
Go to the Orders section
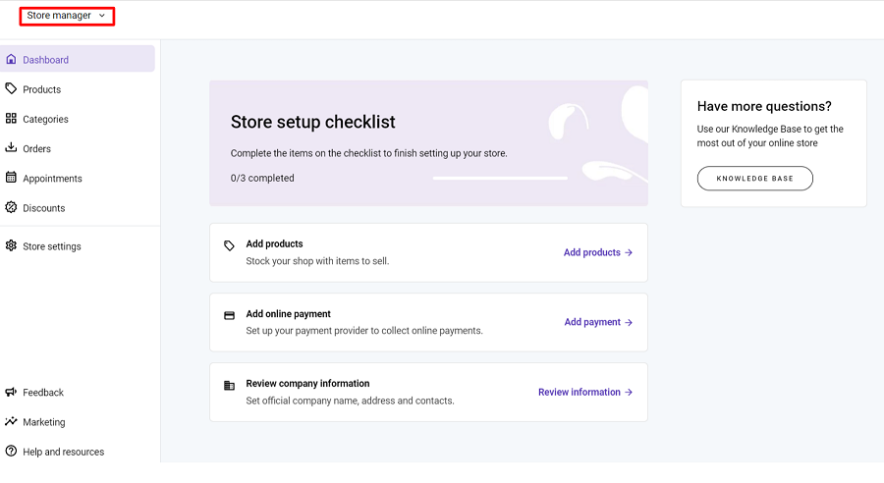pyautogui.click(x=37, y=149)
